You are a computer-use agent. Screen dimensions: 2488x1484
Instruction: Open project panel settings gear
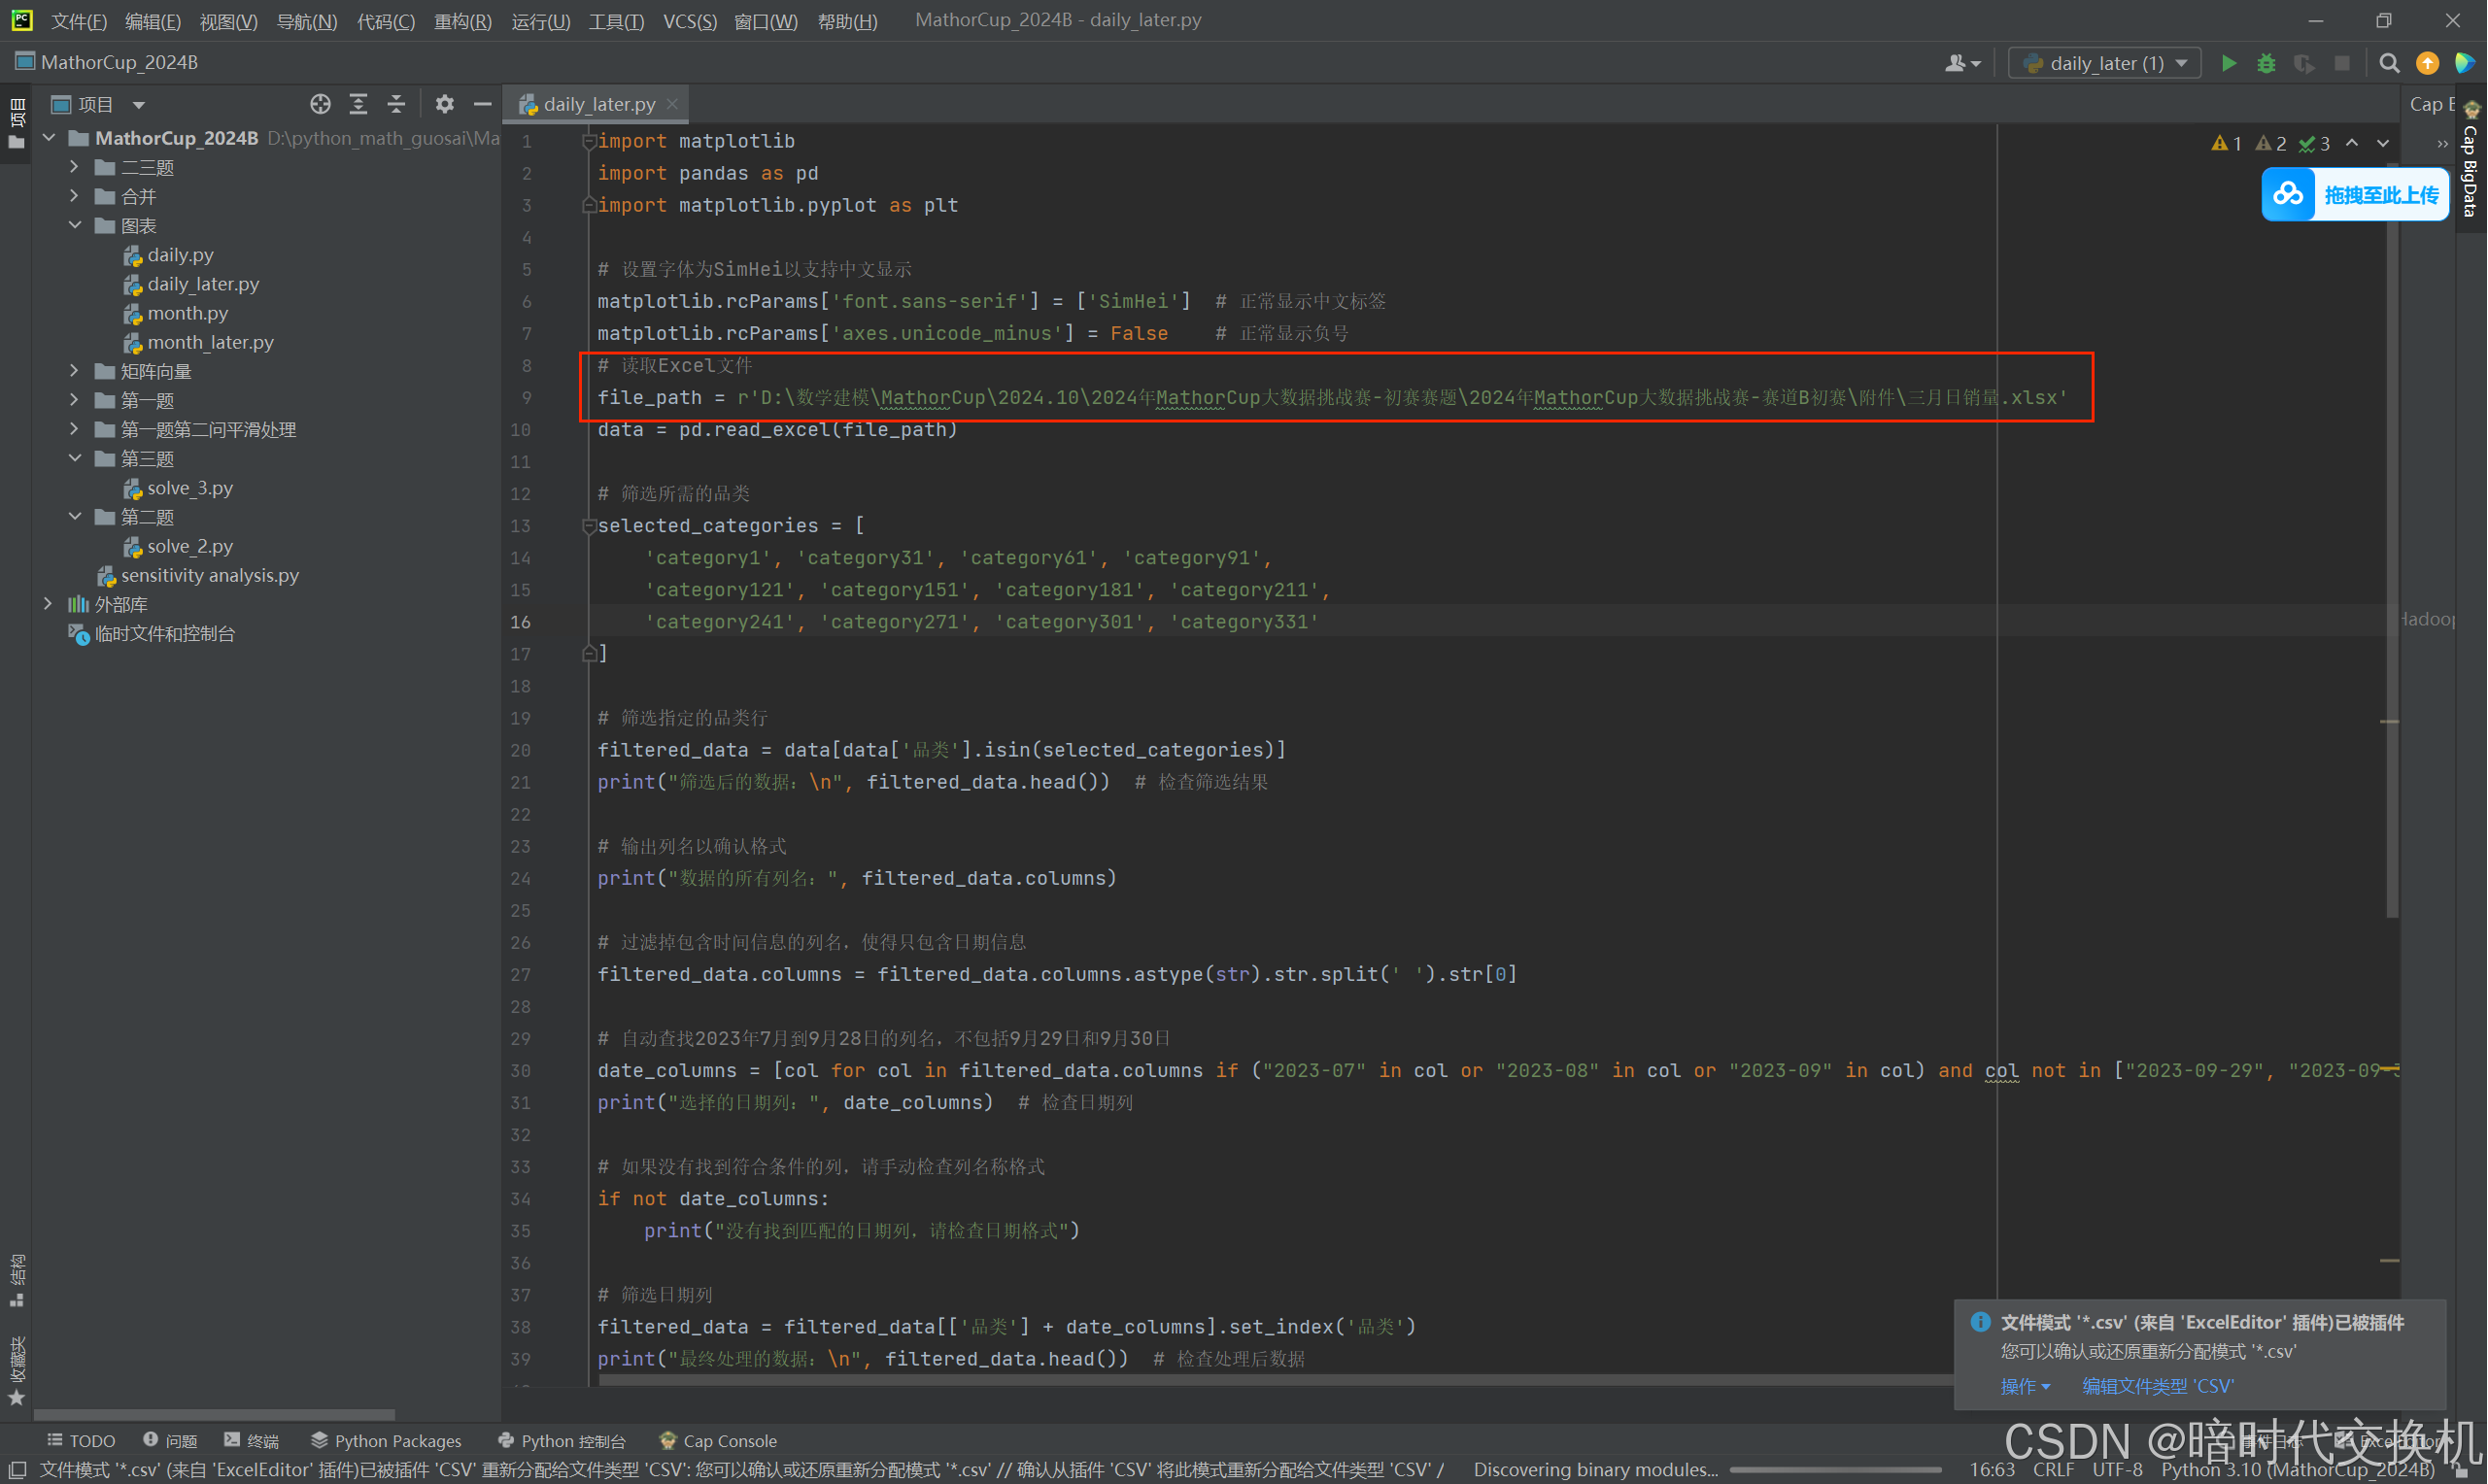pyautogui.click(x=445, y=104)
